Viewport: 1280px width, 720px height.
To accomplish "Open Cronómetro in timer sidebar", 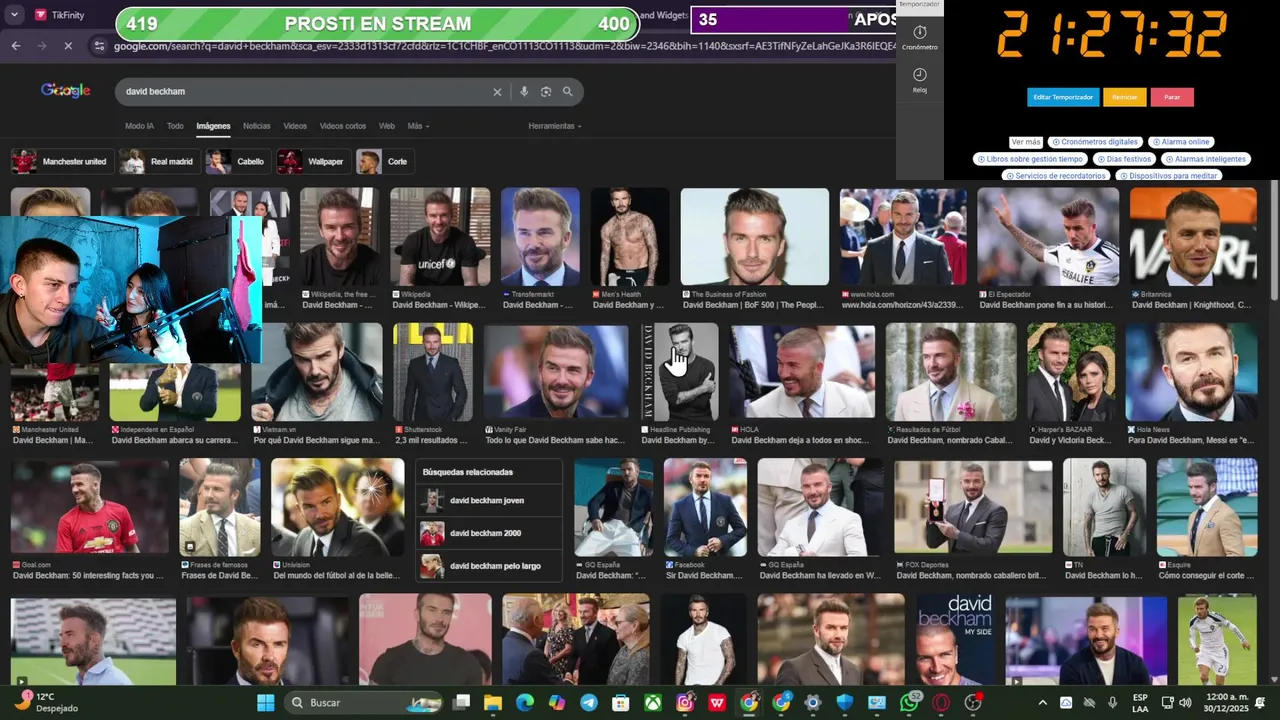I will [920, 38].
